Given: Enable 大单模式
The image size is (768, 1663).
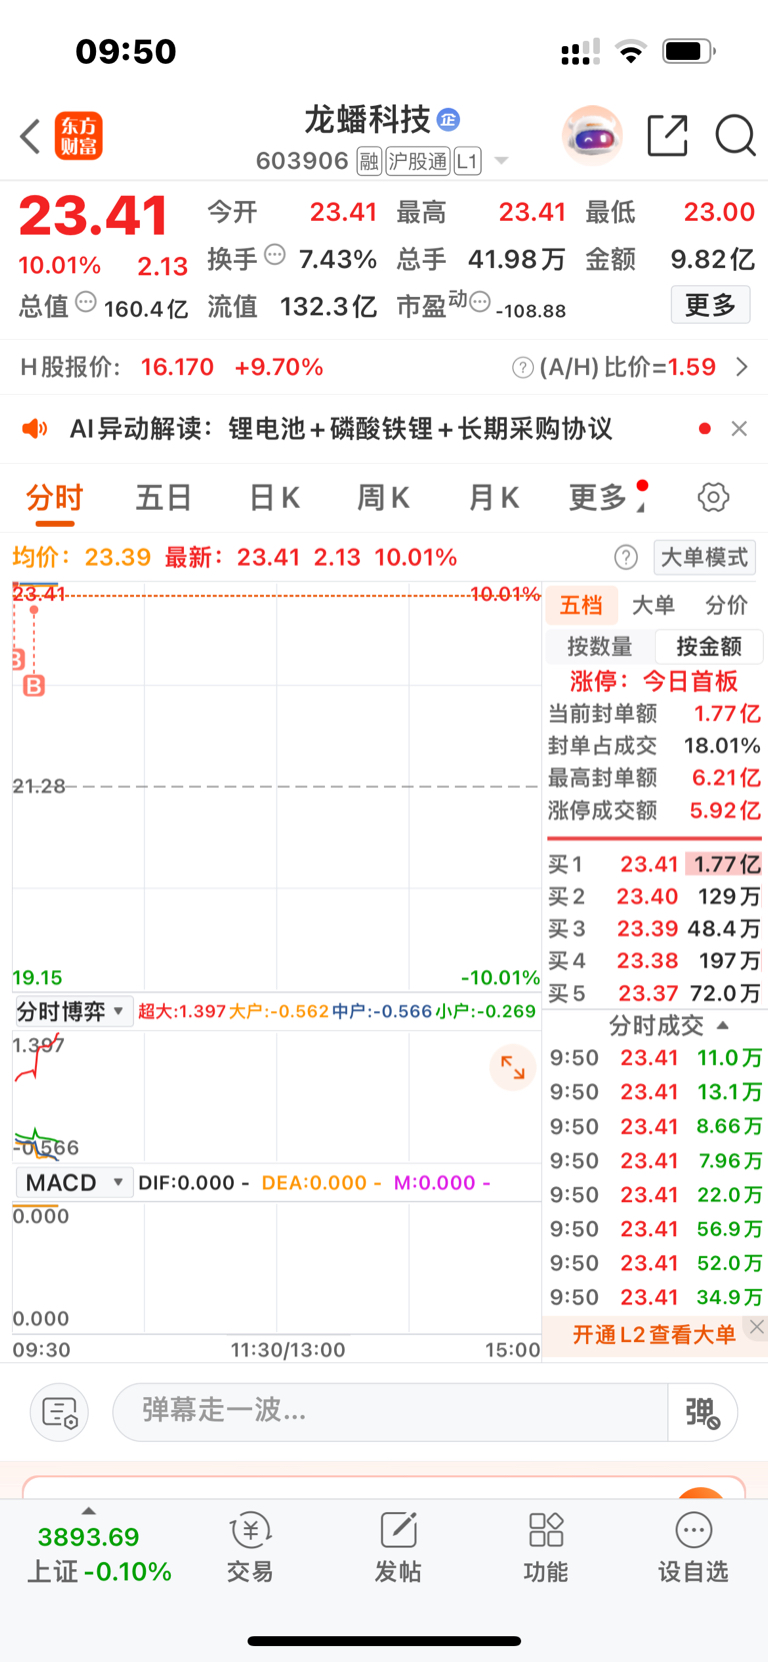Looking at the screenshot, I should click(704, 557).
